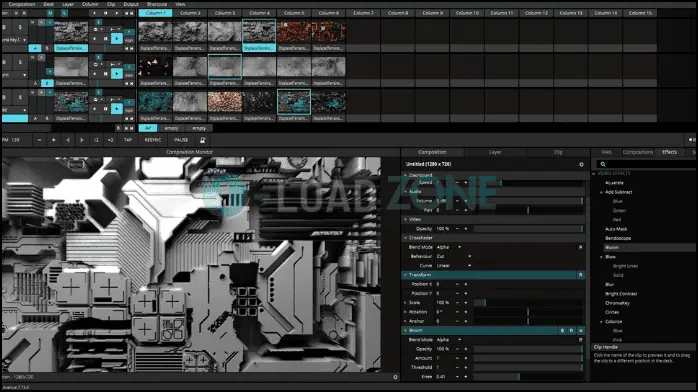Collapse the Audio section
This screenshot has width=698, height=392.
(406, 191)
